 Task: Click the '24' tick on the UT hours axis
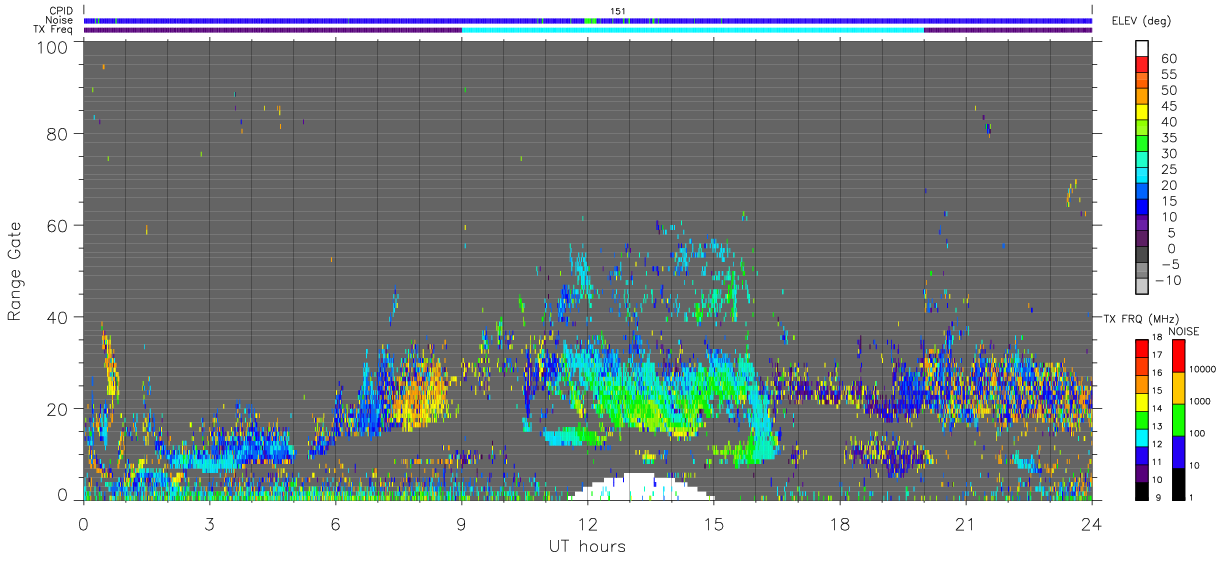point(1091,524)
